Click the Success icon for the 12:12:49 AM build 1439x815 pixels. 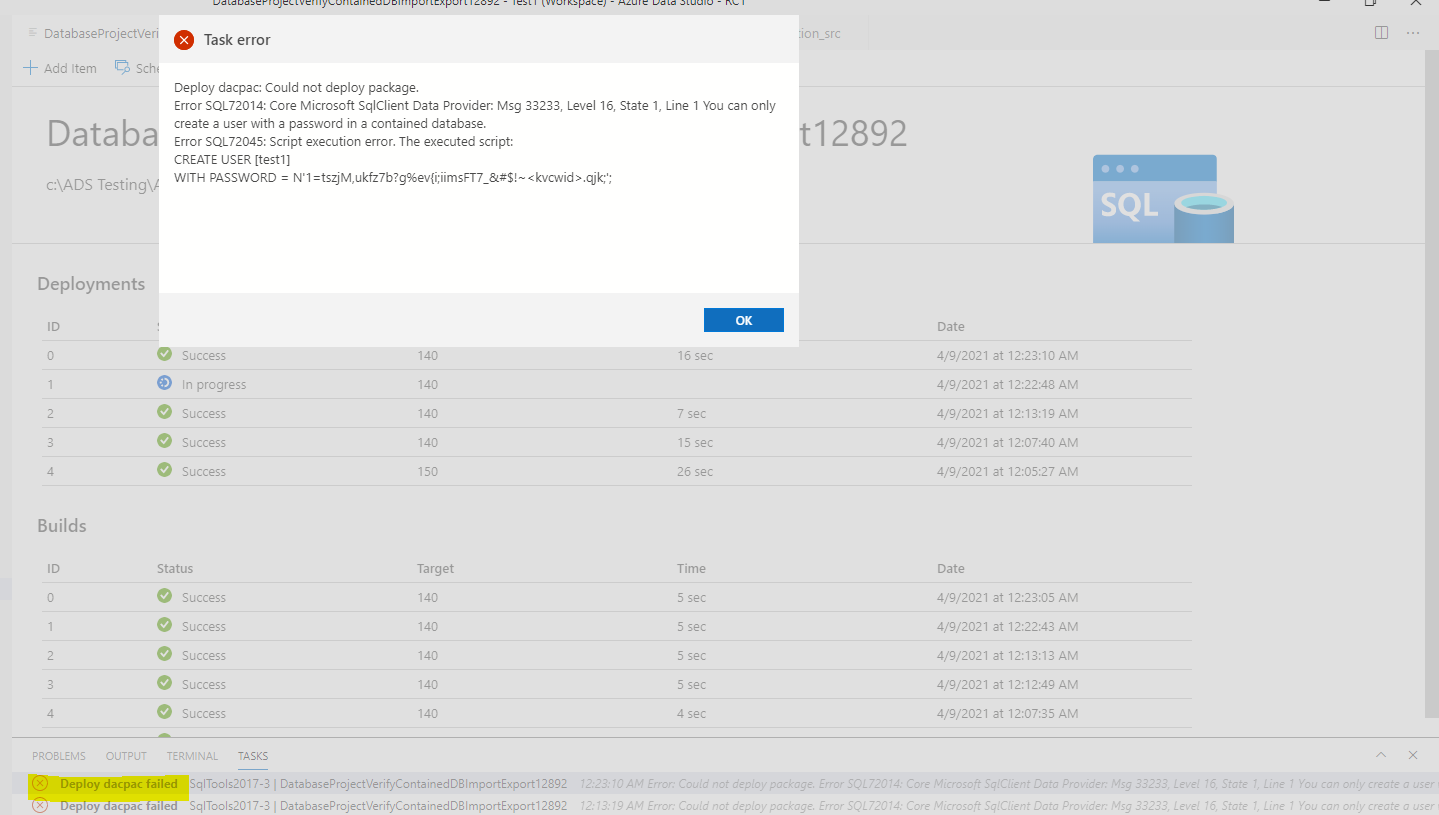[x=165, y=683]
